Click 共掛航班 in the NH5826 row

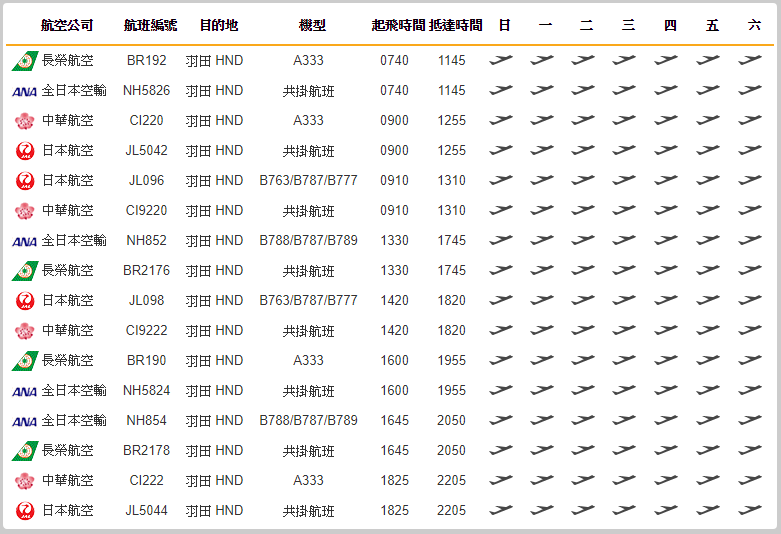(308, 91)
